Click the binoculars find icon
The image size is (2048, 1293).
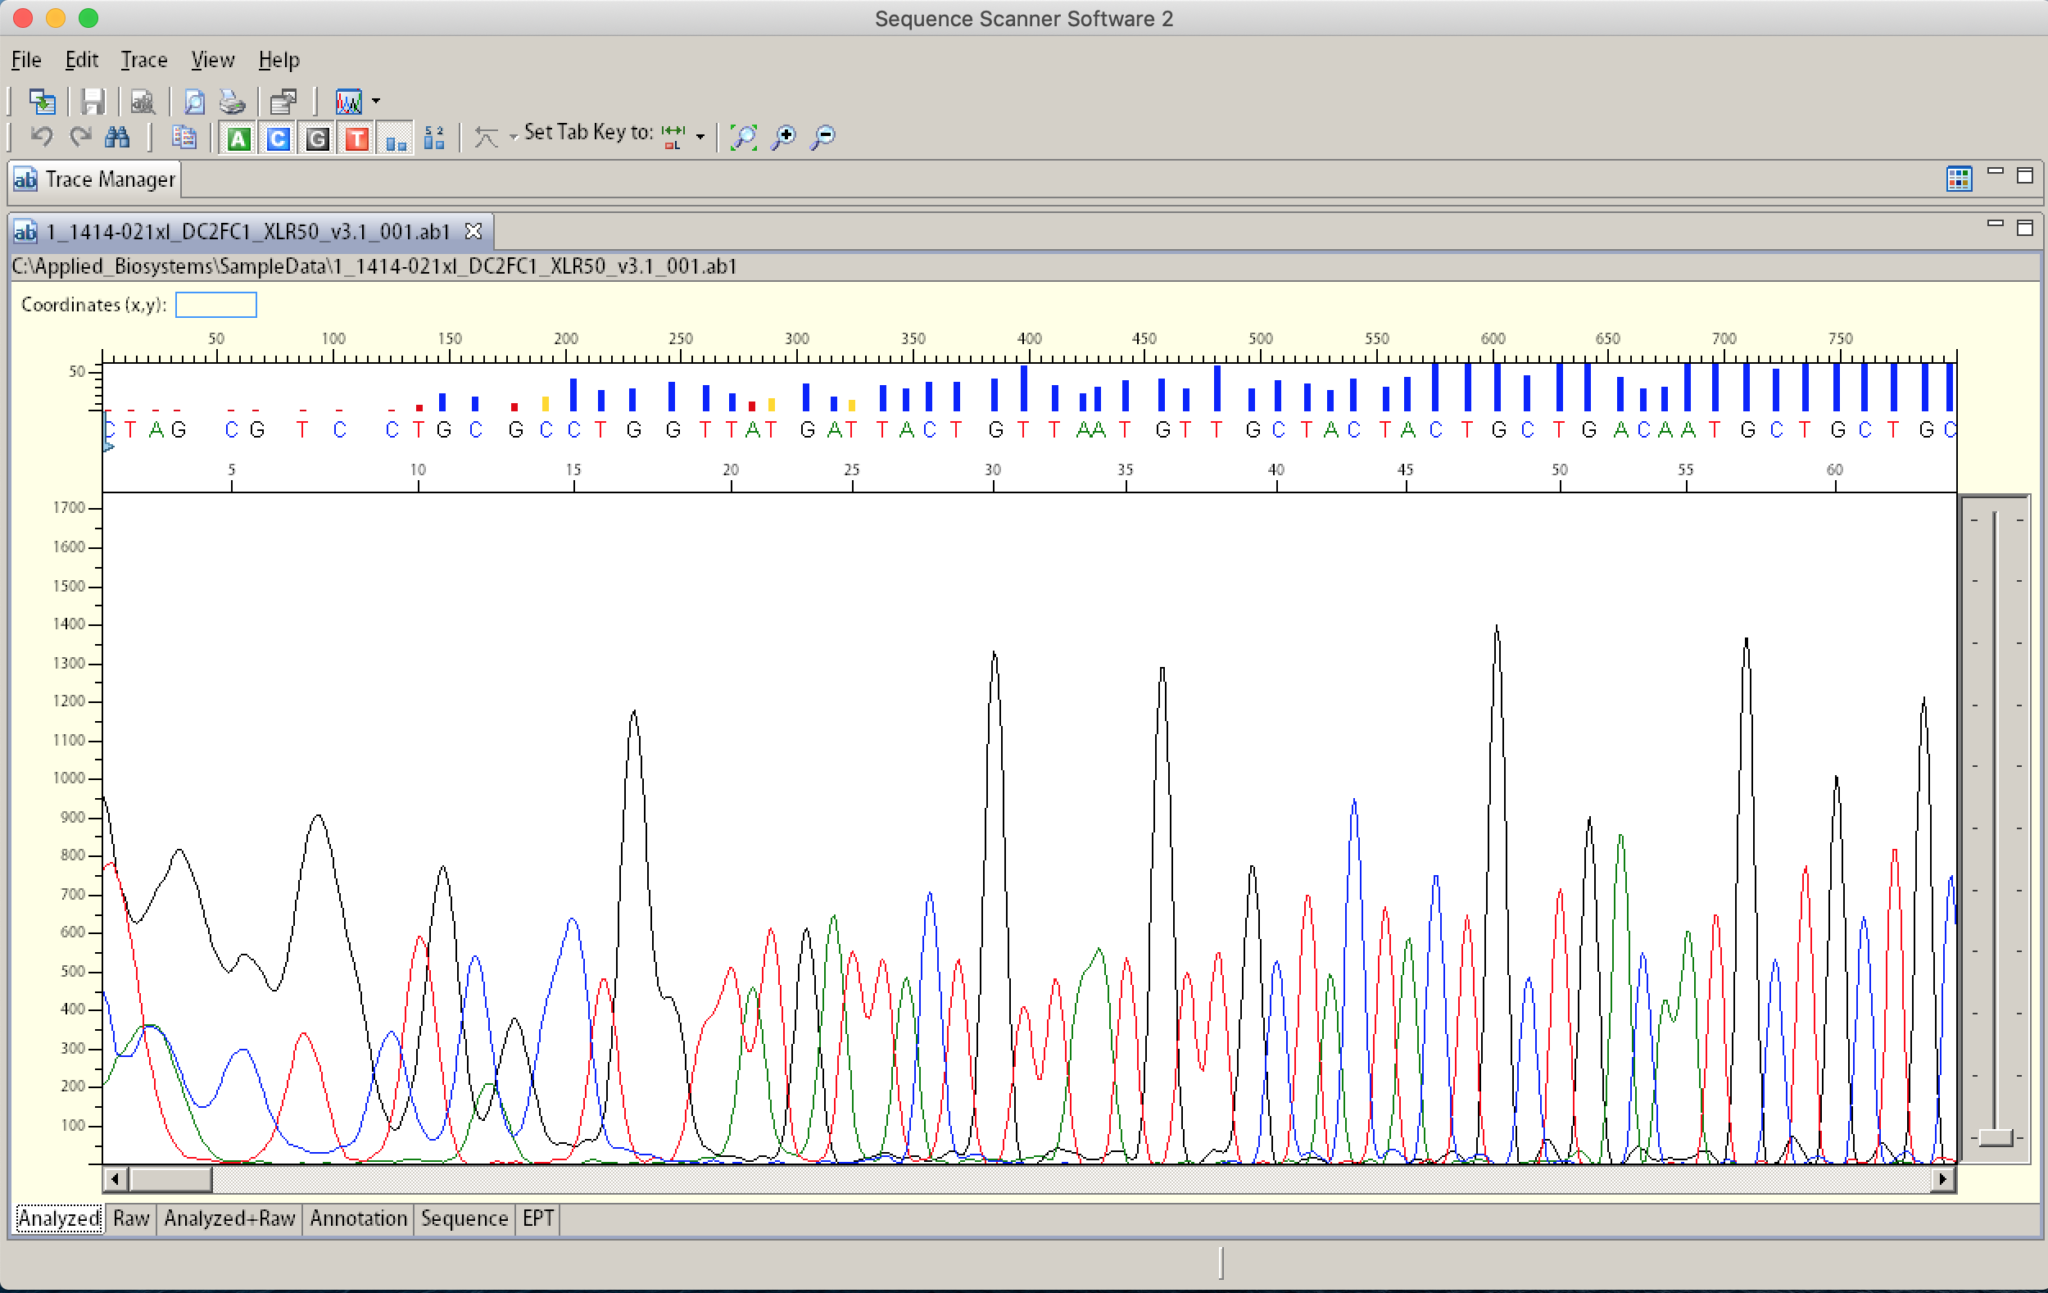click(x=117, y=137)
